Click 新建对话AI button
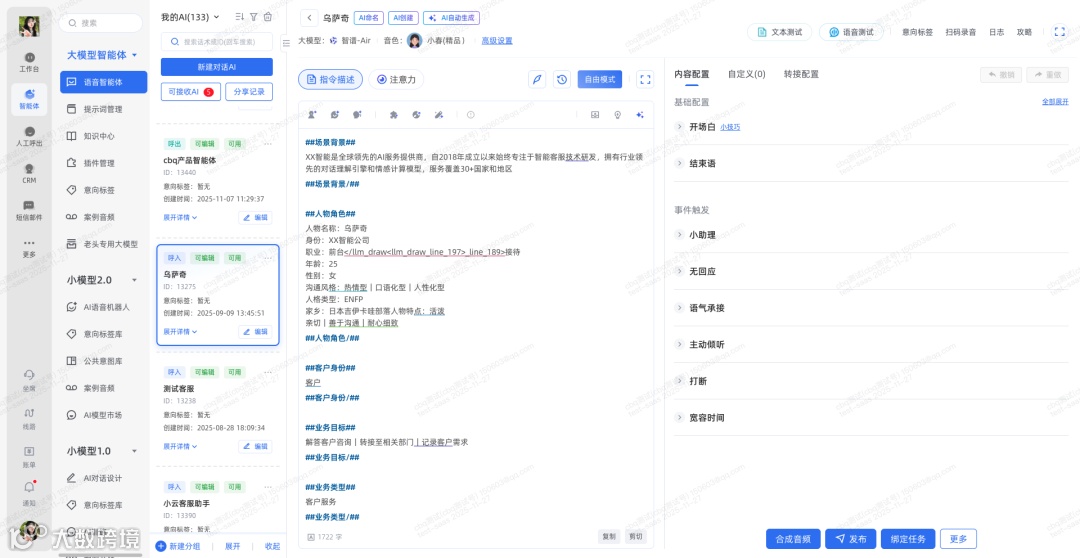 [x=217, y=67]
